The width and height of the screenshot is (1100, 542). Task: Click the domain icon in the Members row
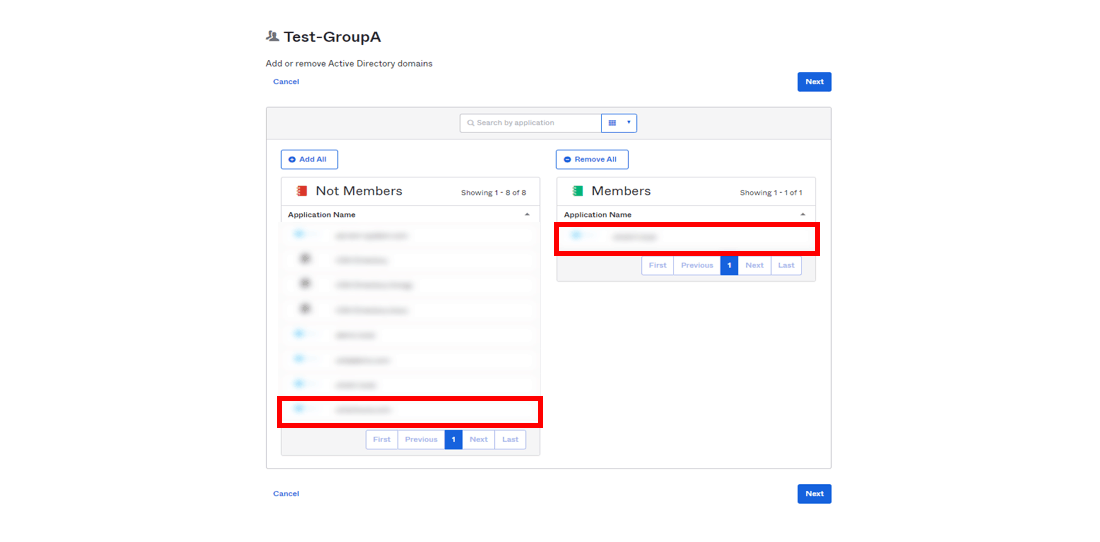(576, 236)
